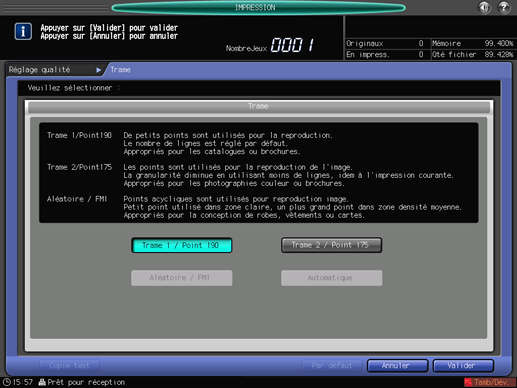The height and width of the screenshot is (388, 517).
Task: Click the NombreJeux 0001 counter
Action: coord(271,45)
